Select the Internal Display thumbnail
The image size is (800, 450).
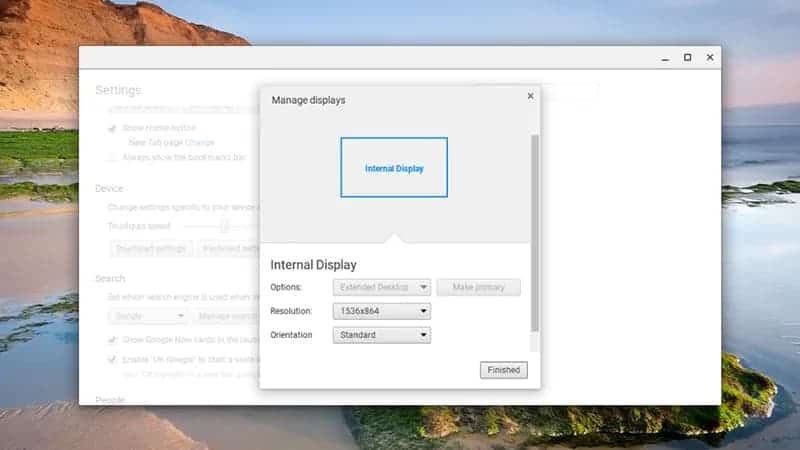(x=394, y=168)
